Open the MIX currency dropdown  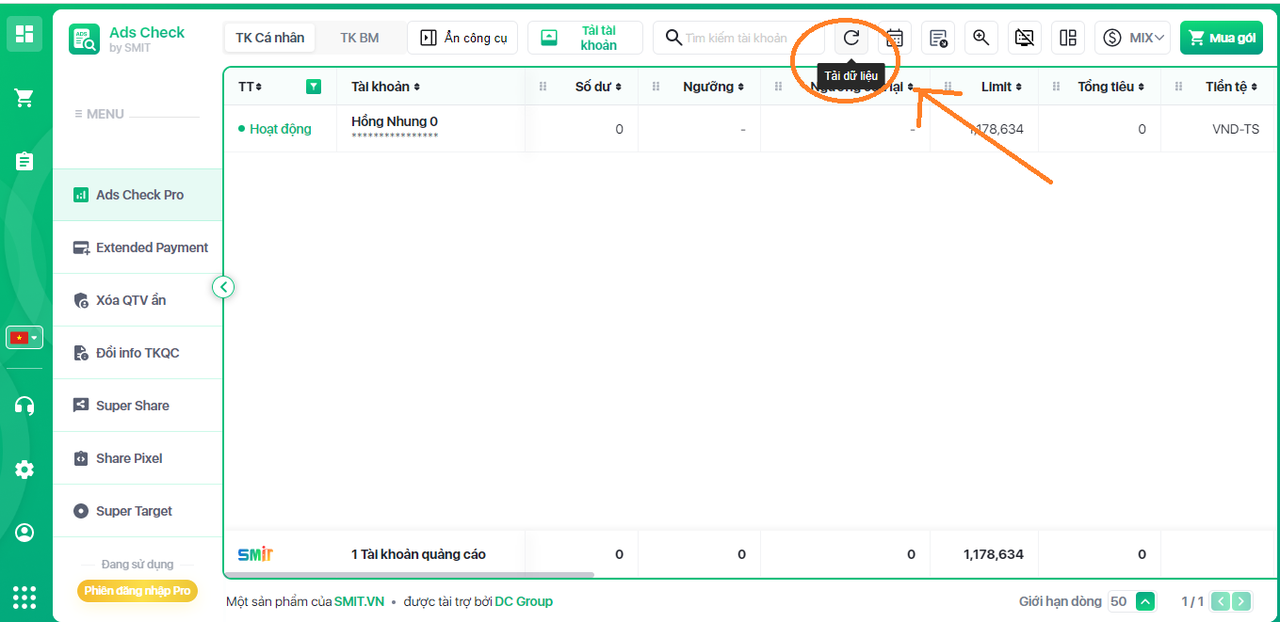point(1133,38)
